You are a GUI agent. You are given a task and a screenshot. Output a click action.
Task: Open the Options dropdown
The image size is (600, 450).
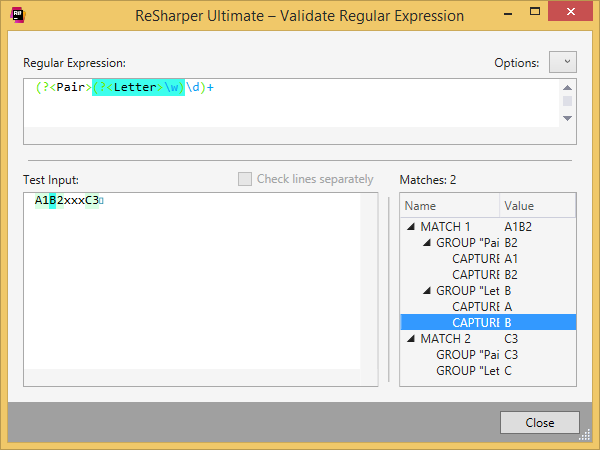tap(563, 62)
